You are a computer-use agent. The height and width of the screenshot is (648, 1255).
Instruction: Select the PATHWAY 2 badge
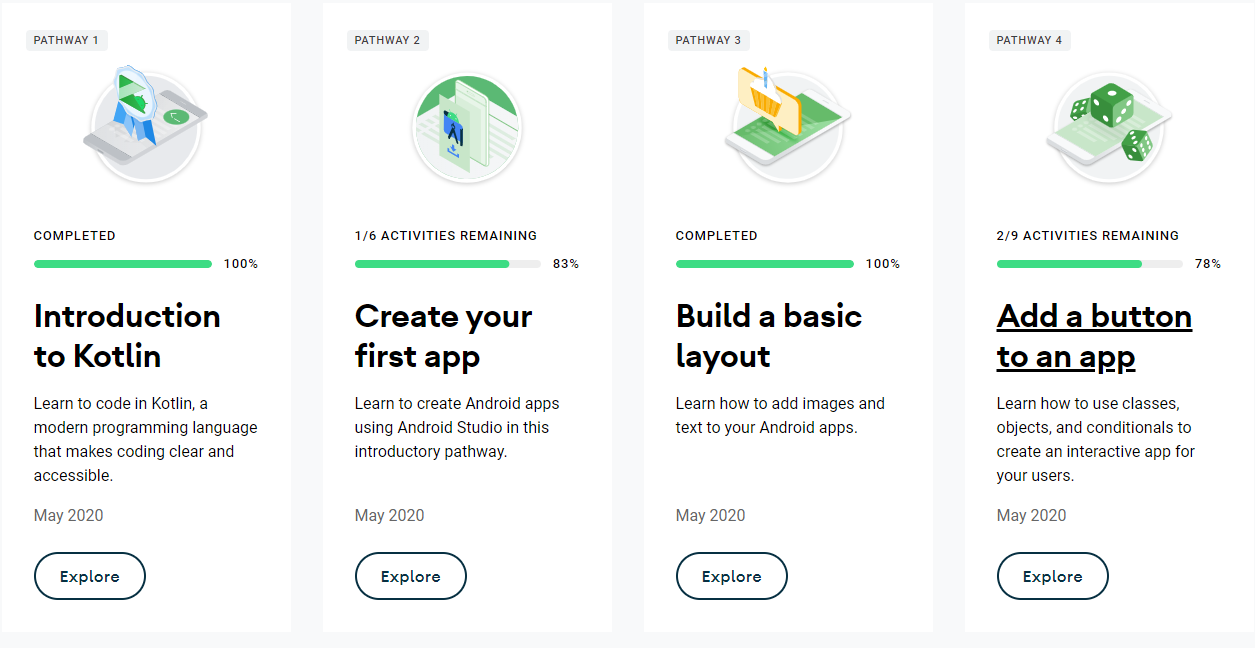click(x=387, y=40)
